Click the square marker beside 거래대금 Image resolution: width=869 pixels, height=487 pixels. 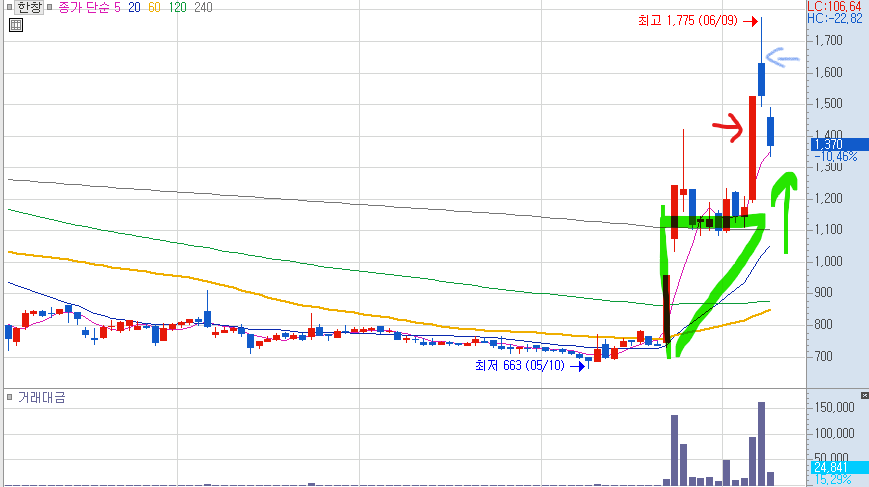click(x=9, y=397)
